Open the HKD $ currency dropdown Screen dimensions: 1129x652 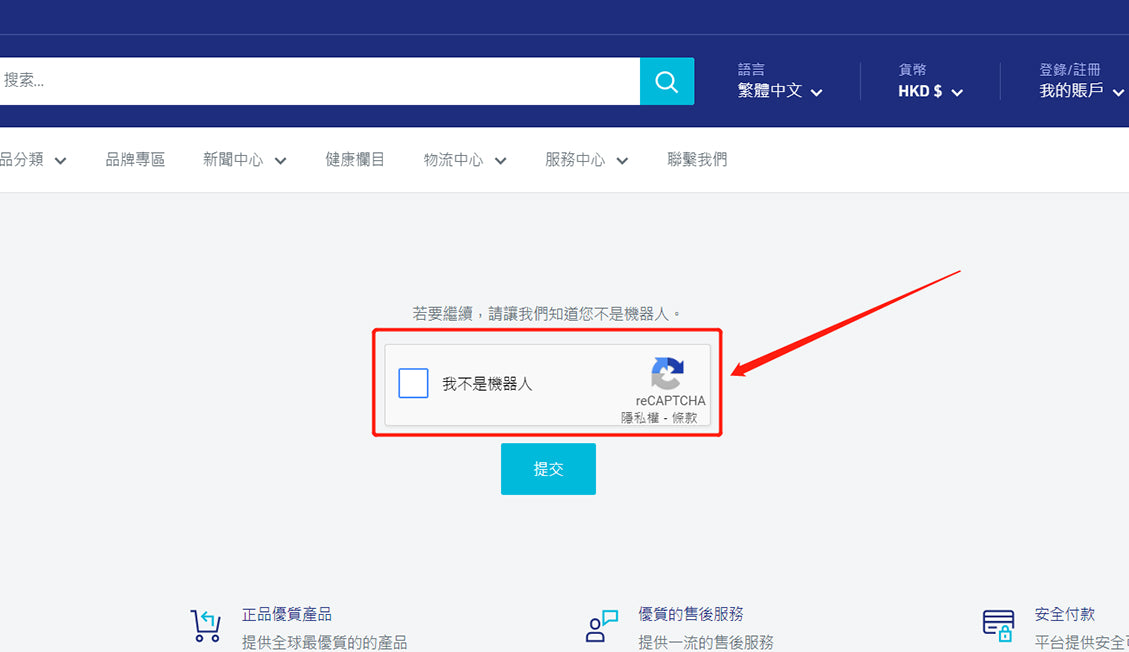pos(930,91)
